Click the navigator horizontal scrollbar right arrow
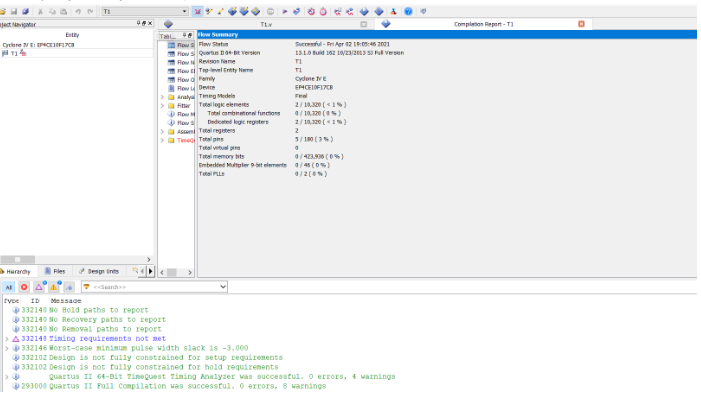Image resolution: width=701 pixels, height=405 pixels. (149, 260)
